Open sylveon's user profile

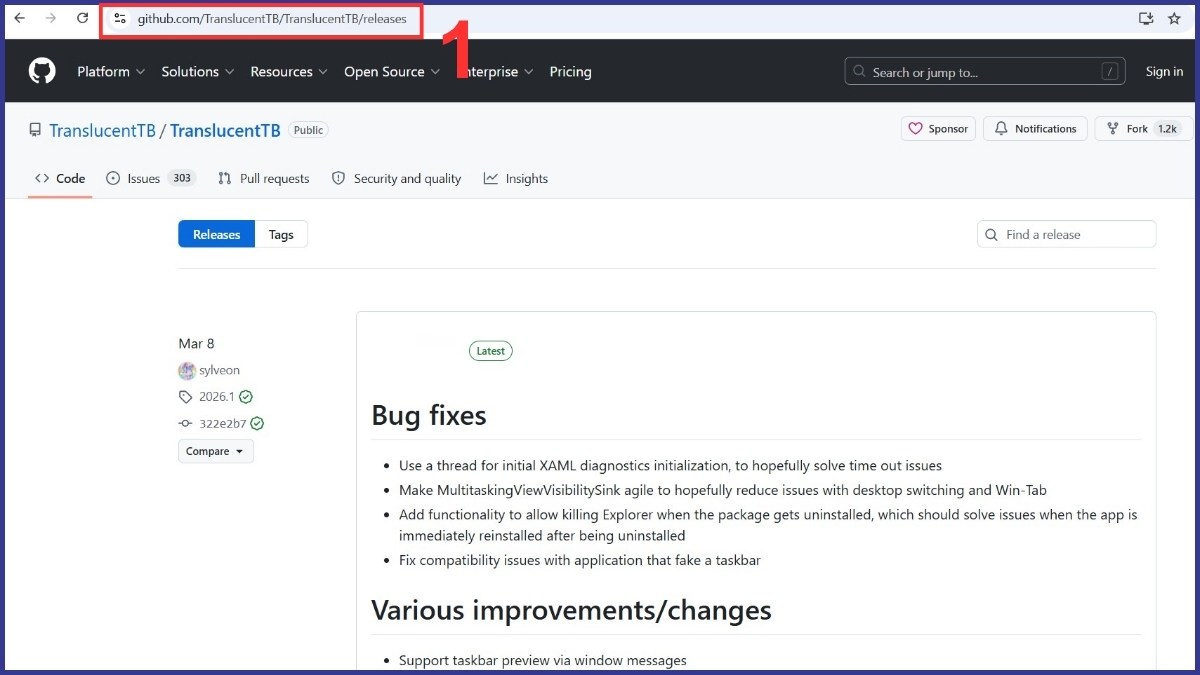click(219, 370)
